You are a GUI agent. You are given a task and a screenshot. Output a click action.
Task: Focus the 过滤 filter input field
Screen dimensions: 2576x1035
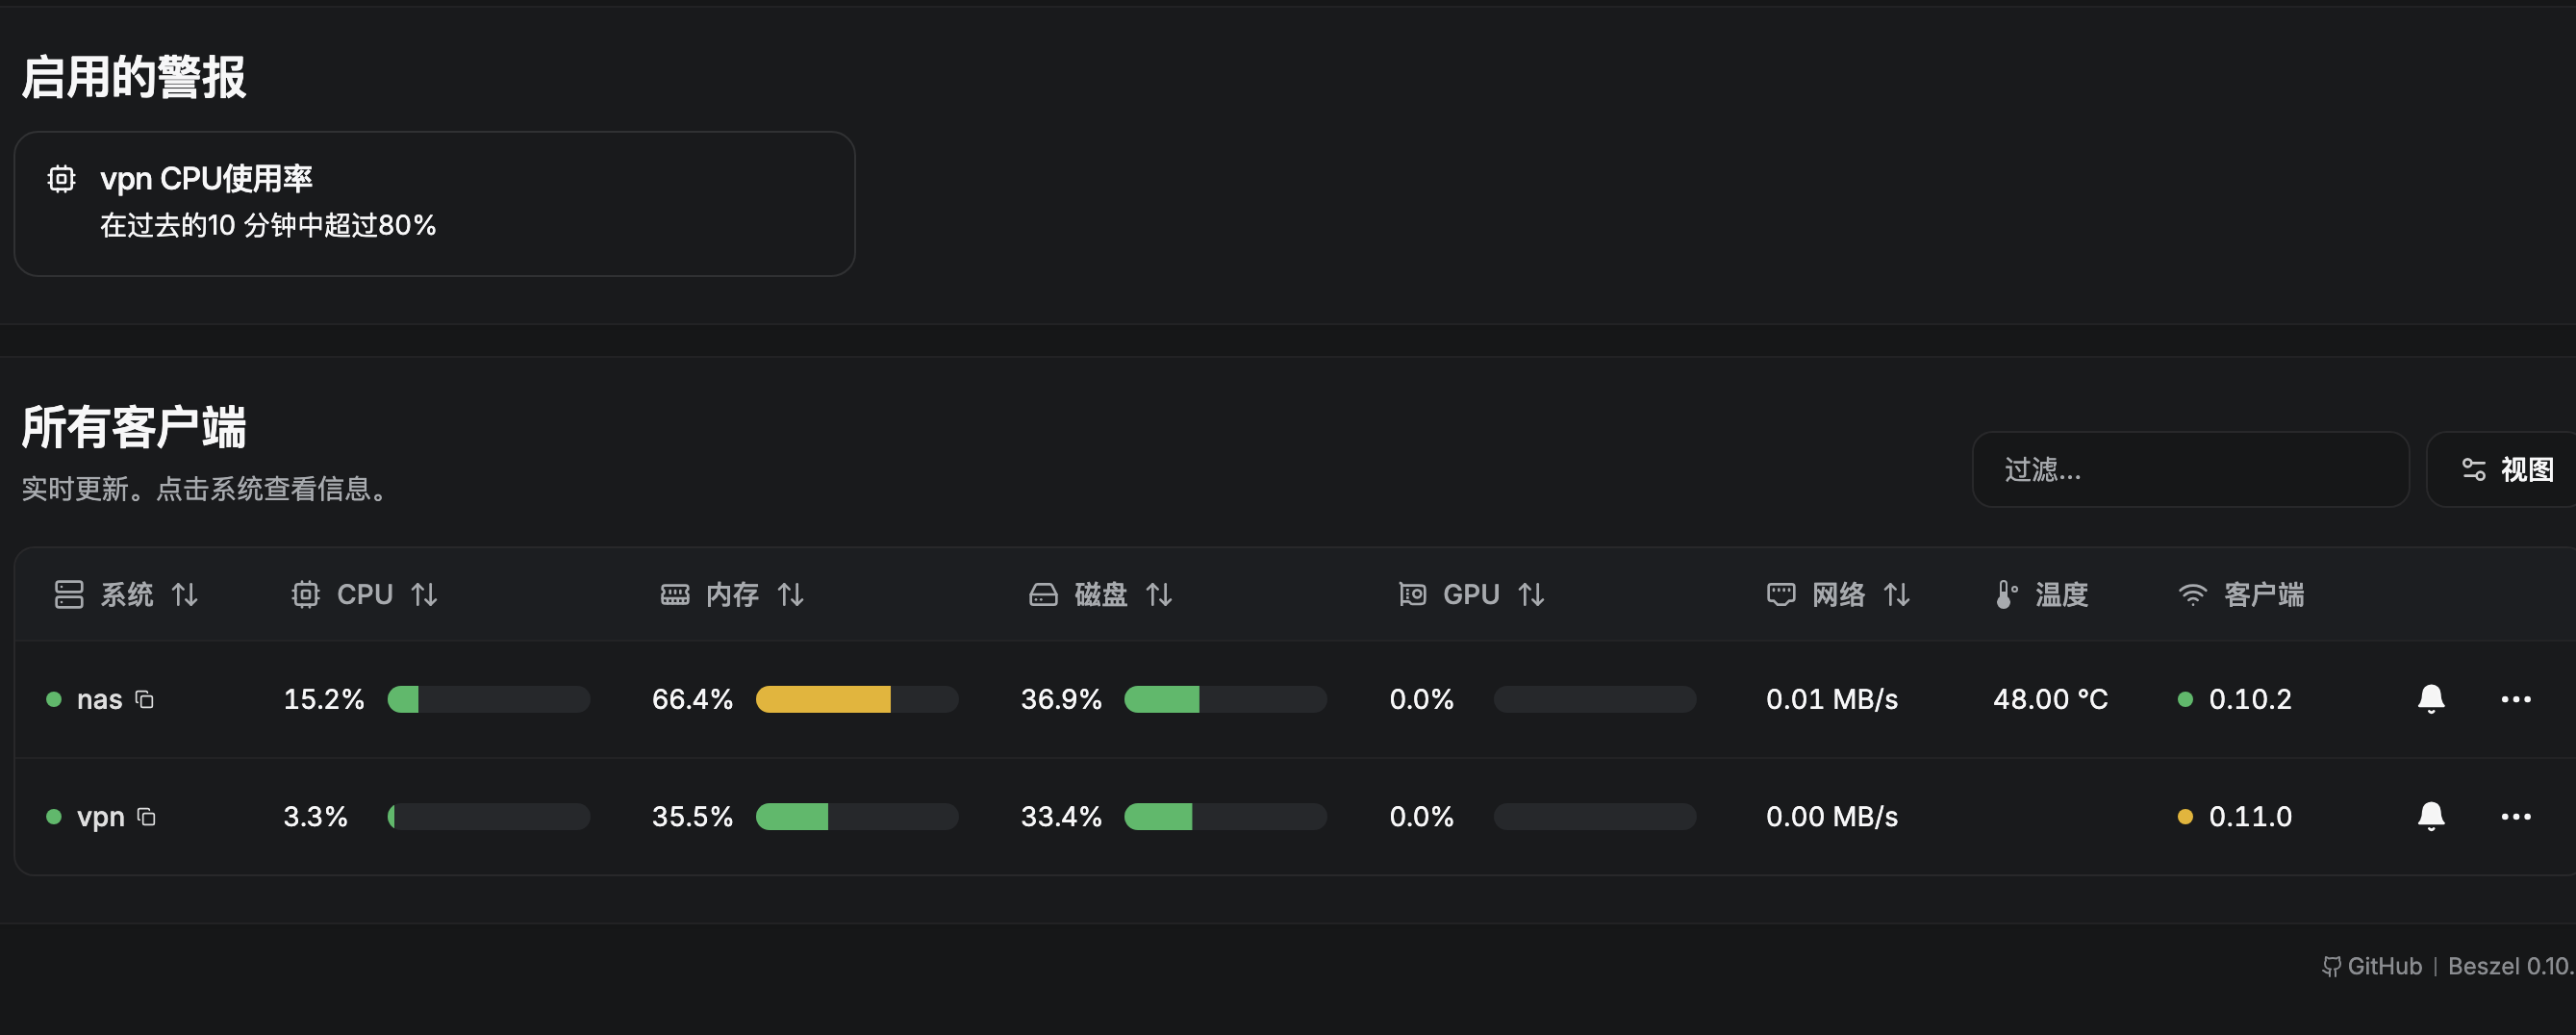[2190, 470]
